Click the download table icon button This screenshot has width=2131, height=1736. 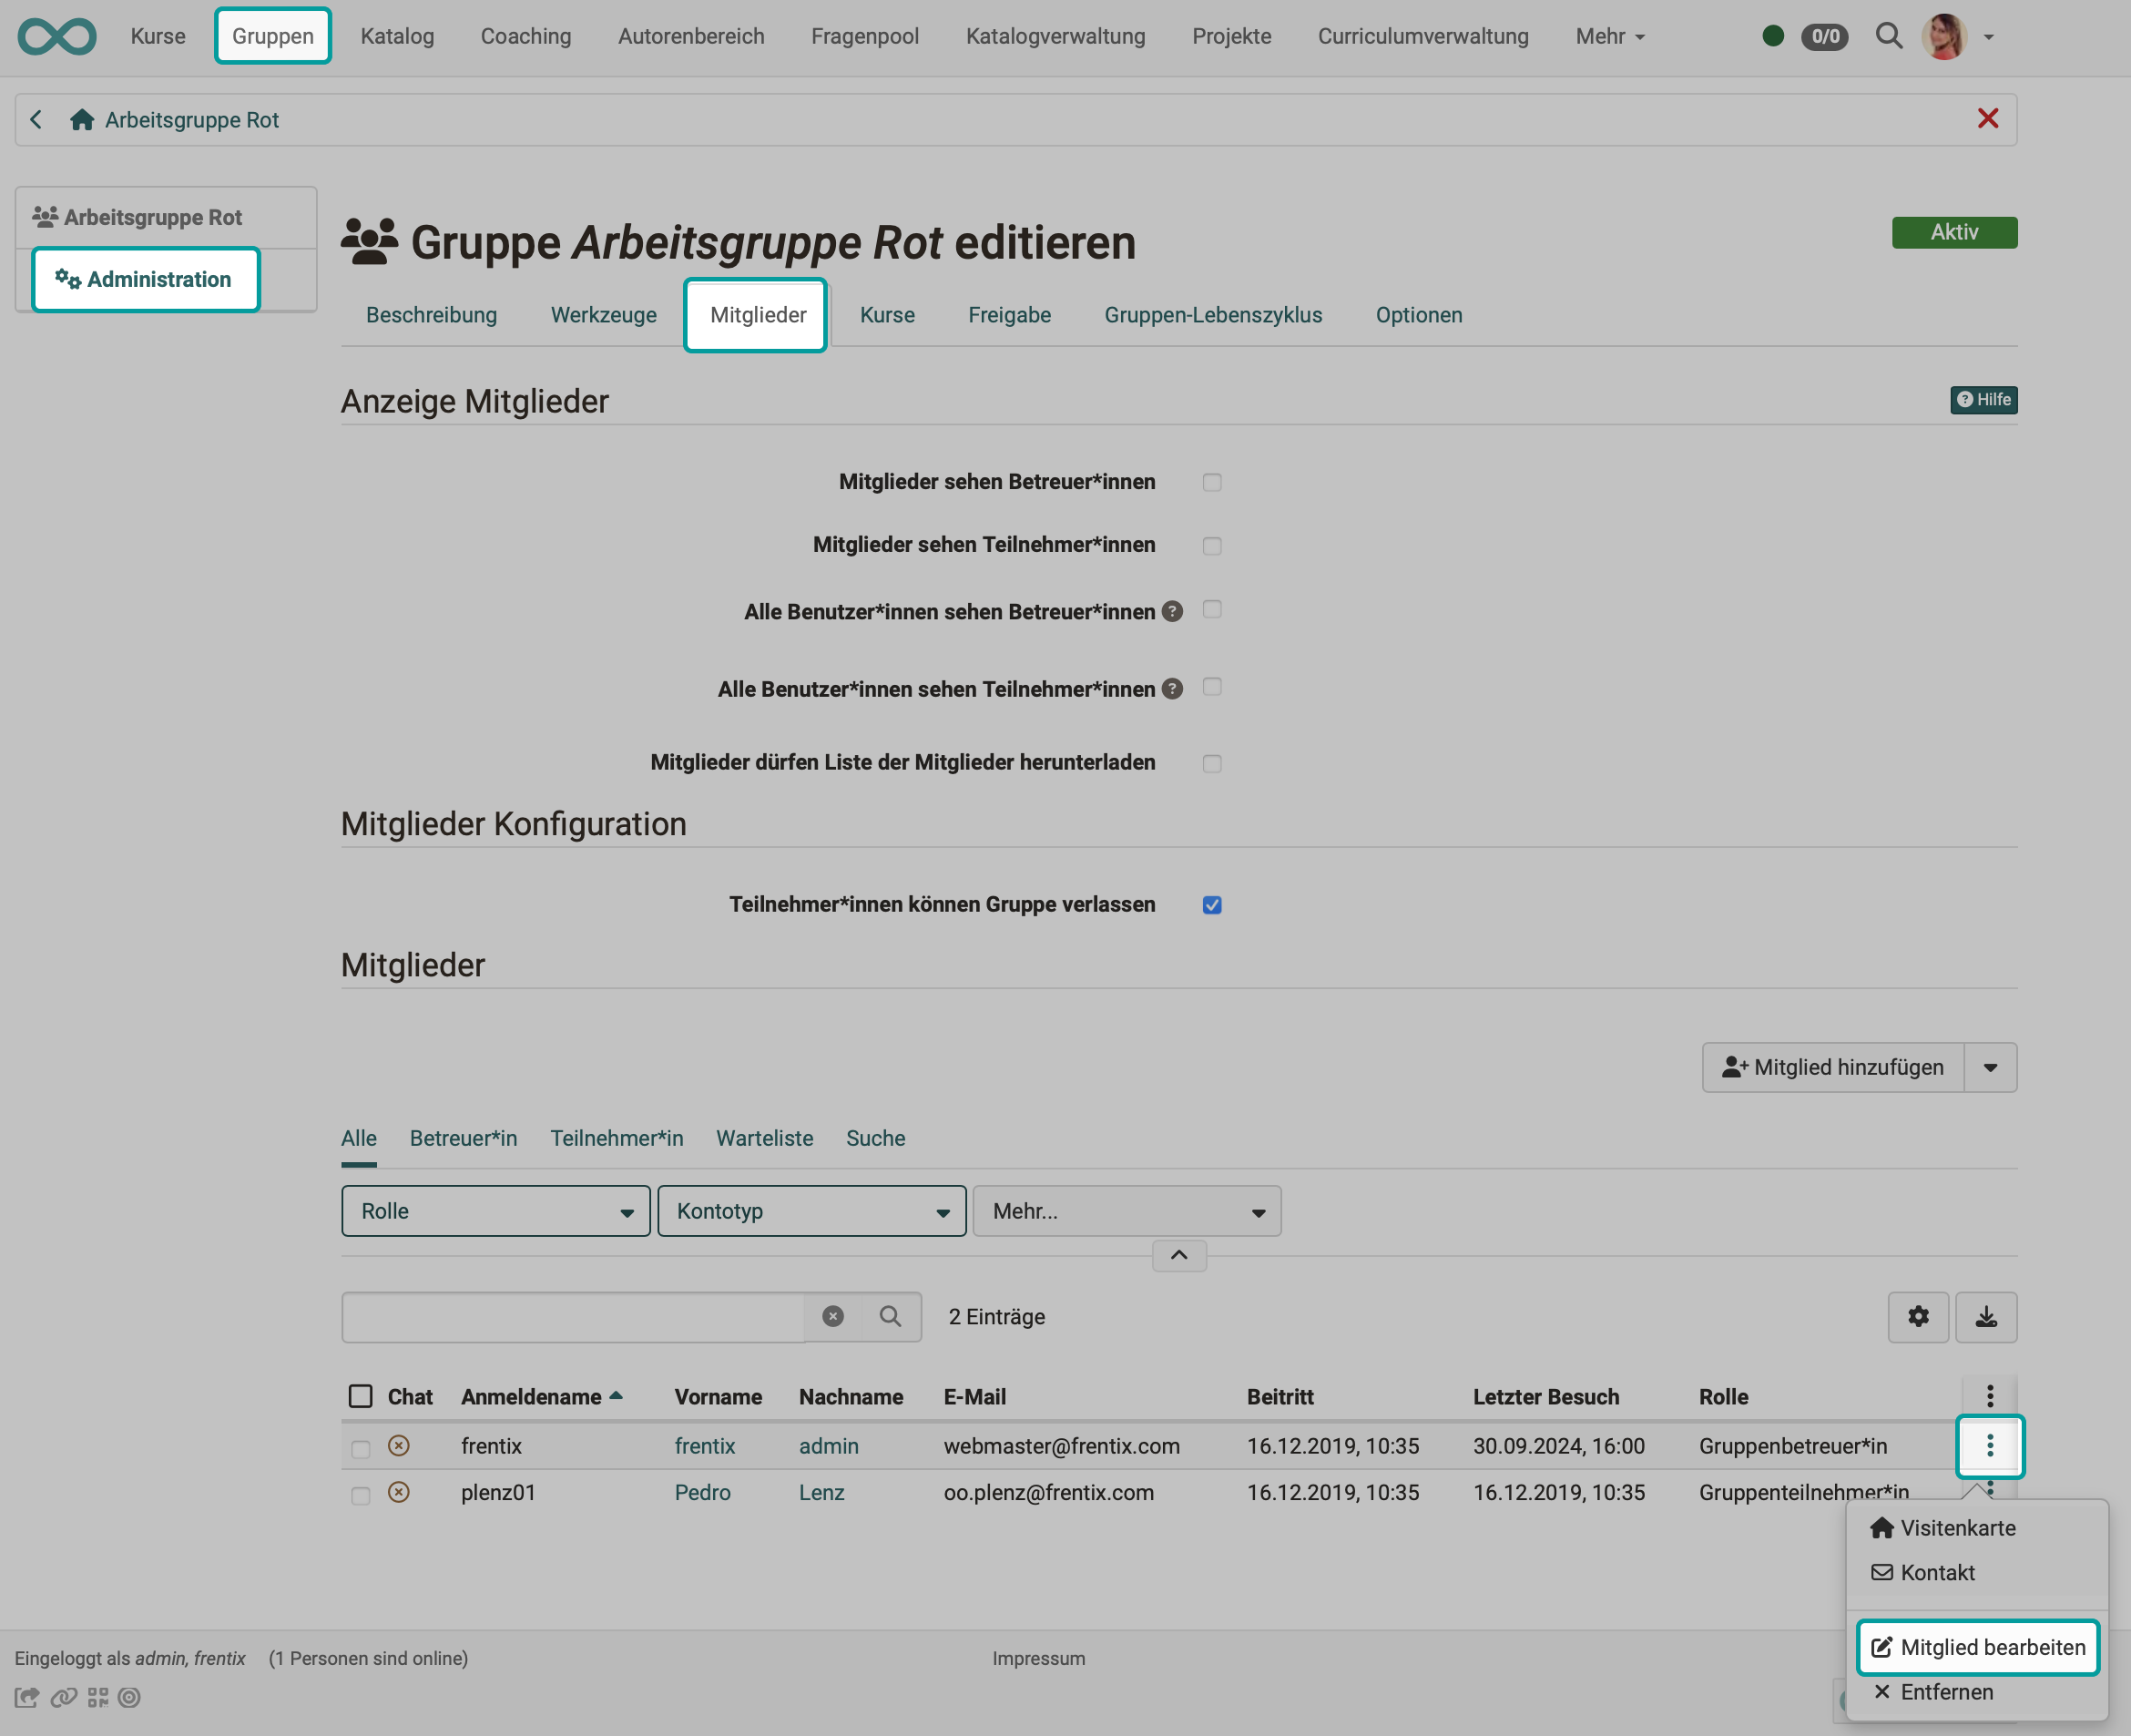(1985, 1316)
